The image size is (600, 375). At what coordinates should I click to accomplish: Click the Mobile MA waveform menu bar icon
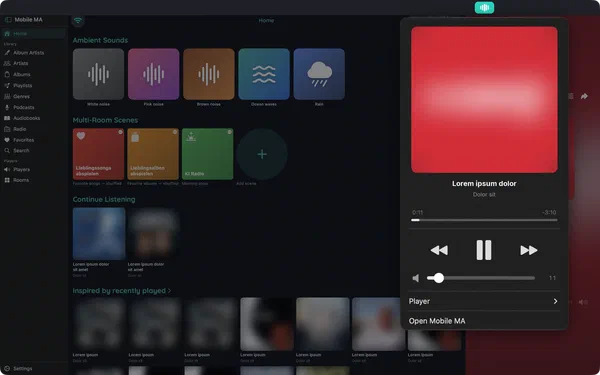click(x=484, y=8)
